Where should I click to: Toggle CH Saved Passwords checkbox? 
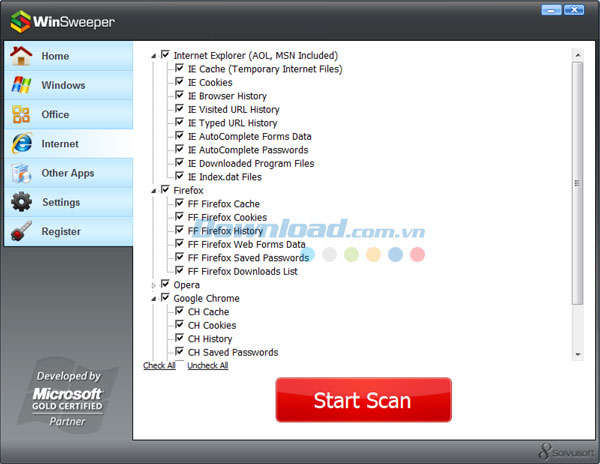click(179, 351)
